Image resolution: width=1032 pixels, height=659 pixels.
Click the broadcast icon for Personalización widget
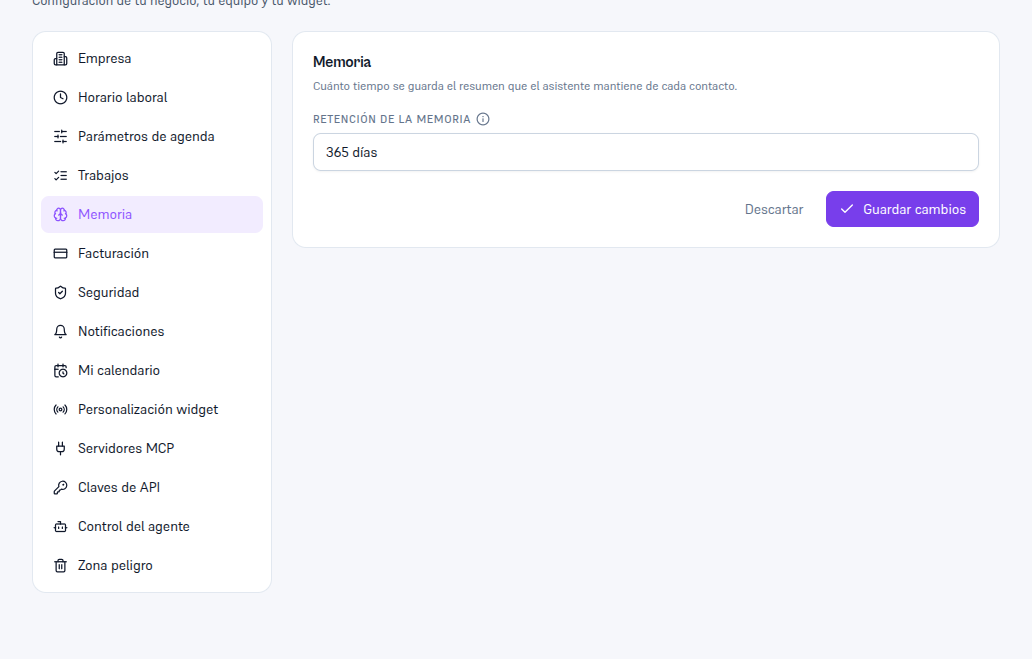point(61,409)
